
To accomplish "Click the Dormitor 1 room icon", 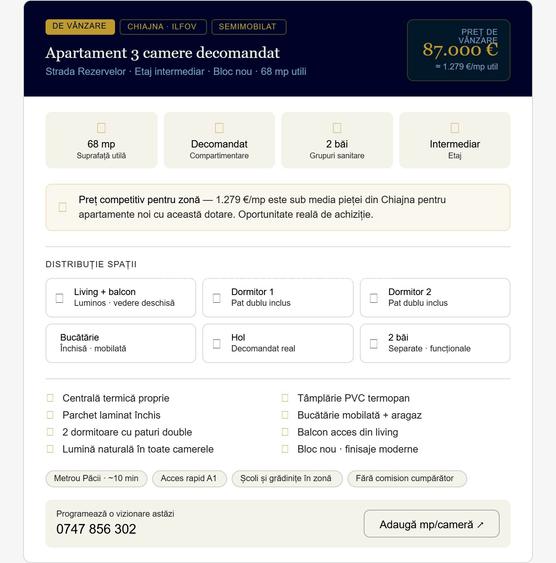I will (x=216, y=298).
